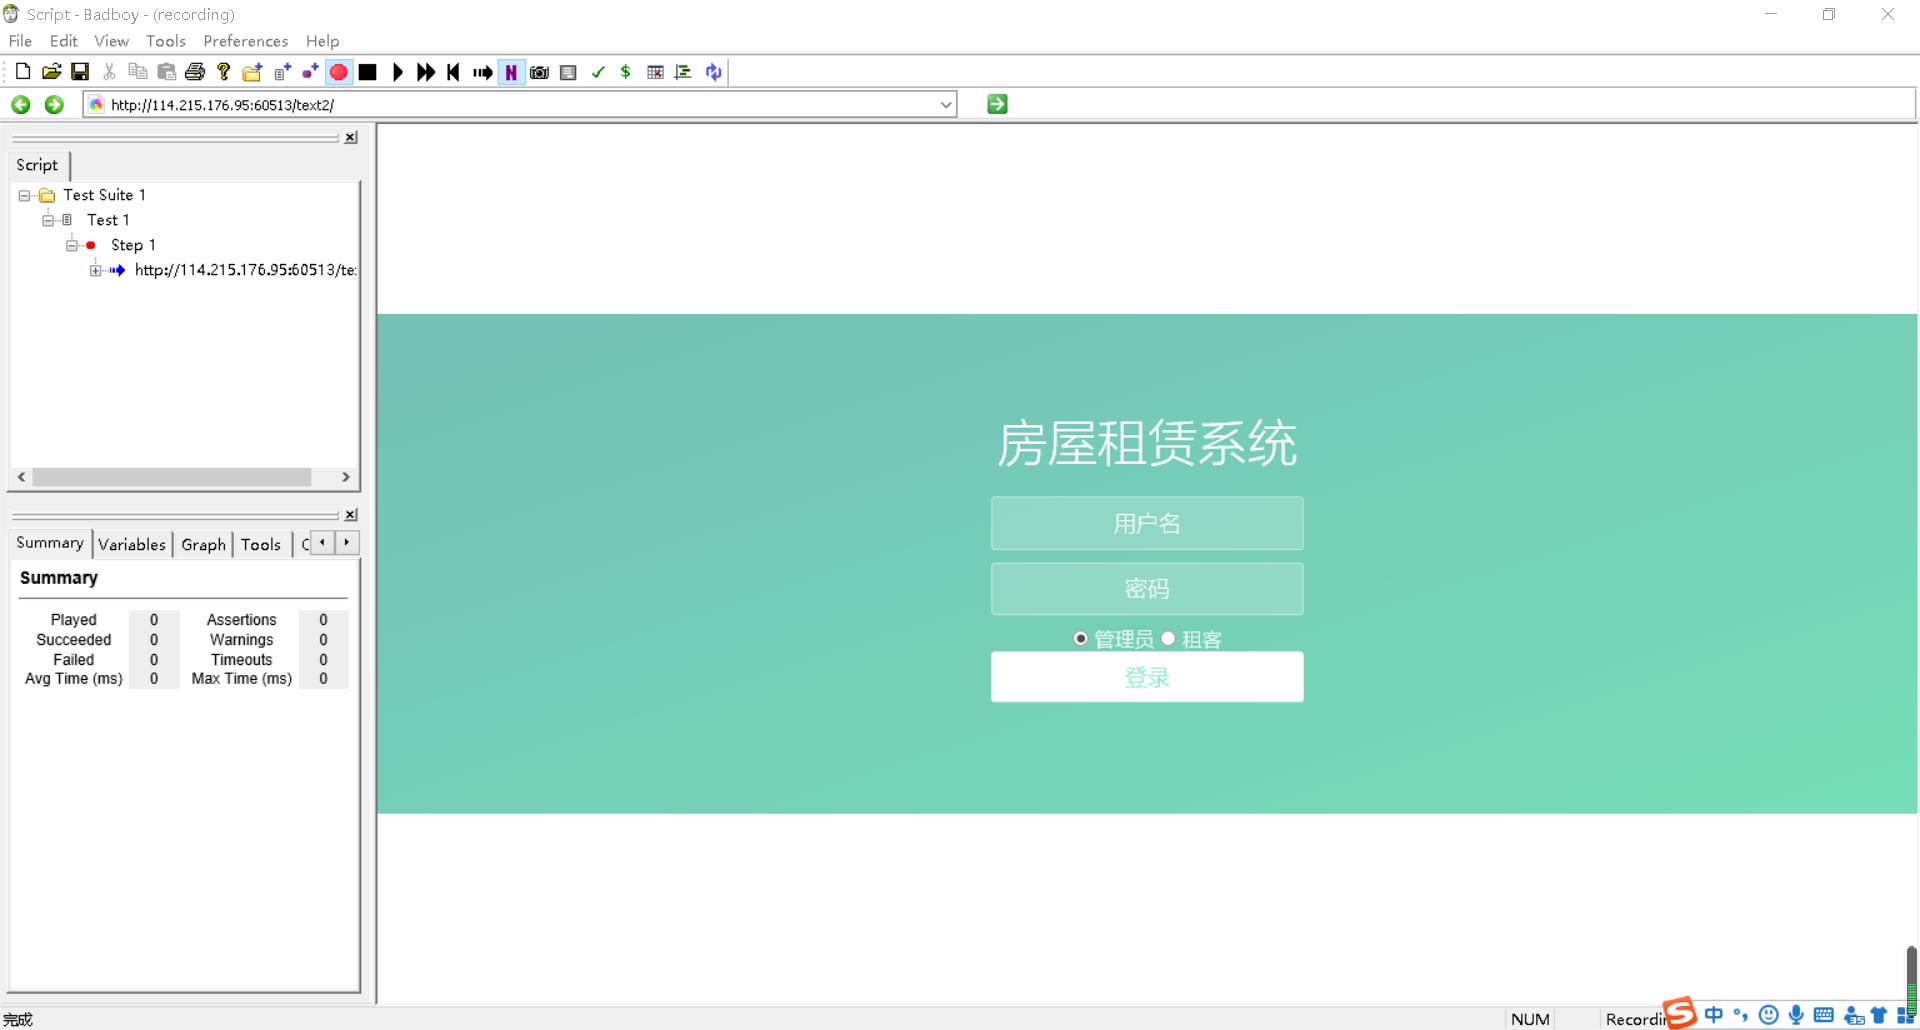This screenshot has height=1030, width=1920.
Task: Open the Tools menu
Action: pos(166,41)
